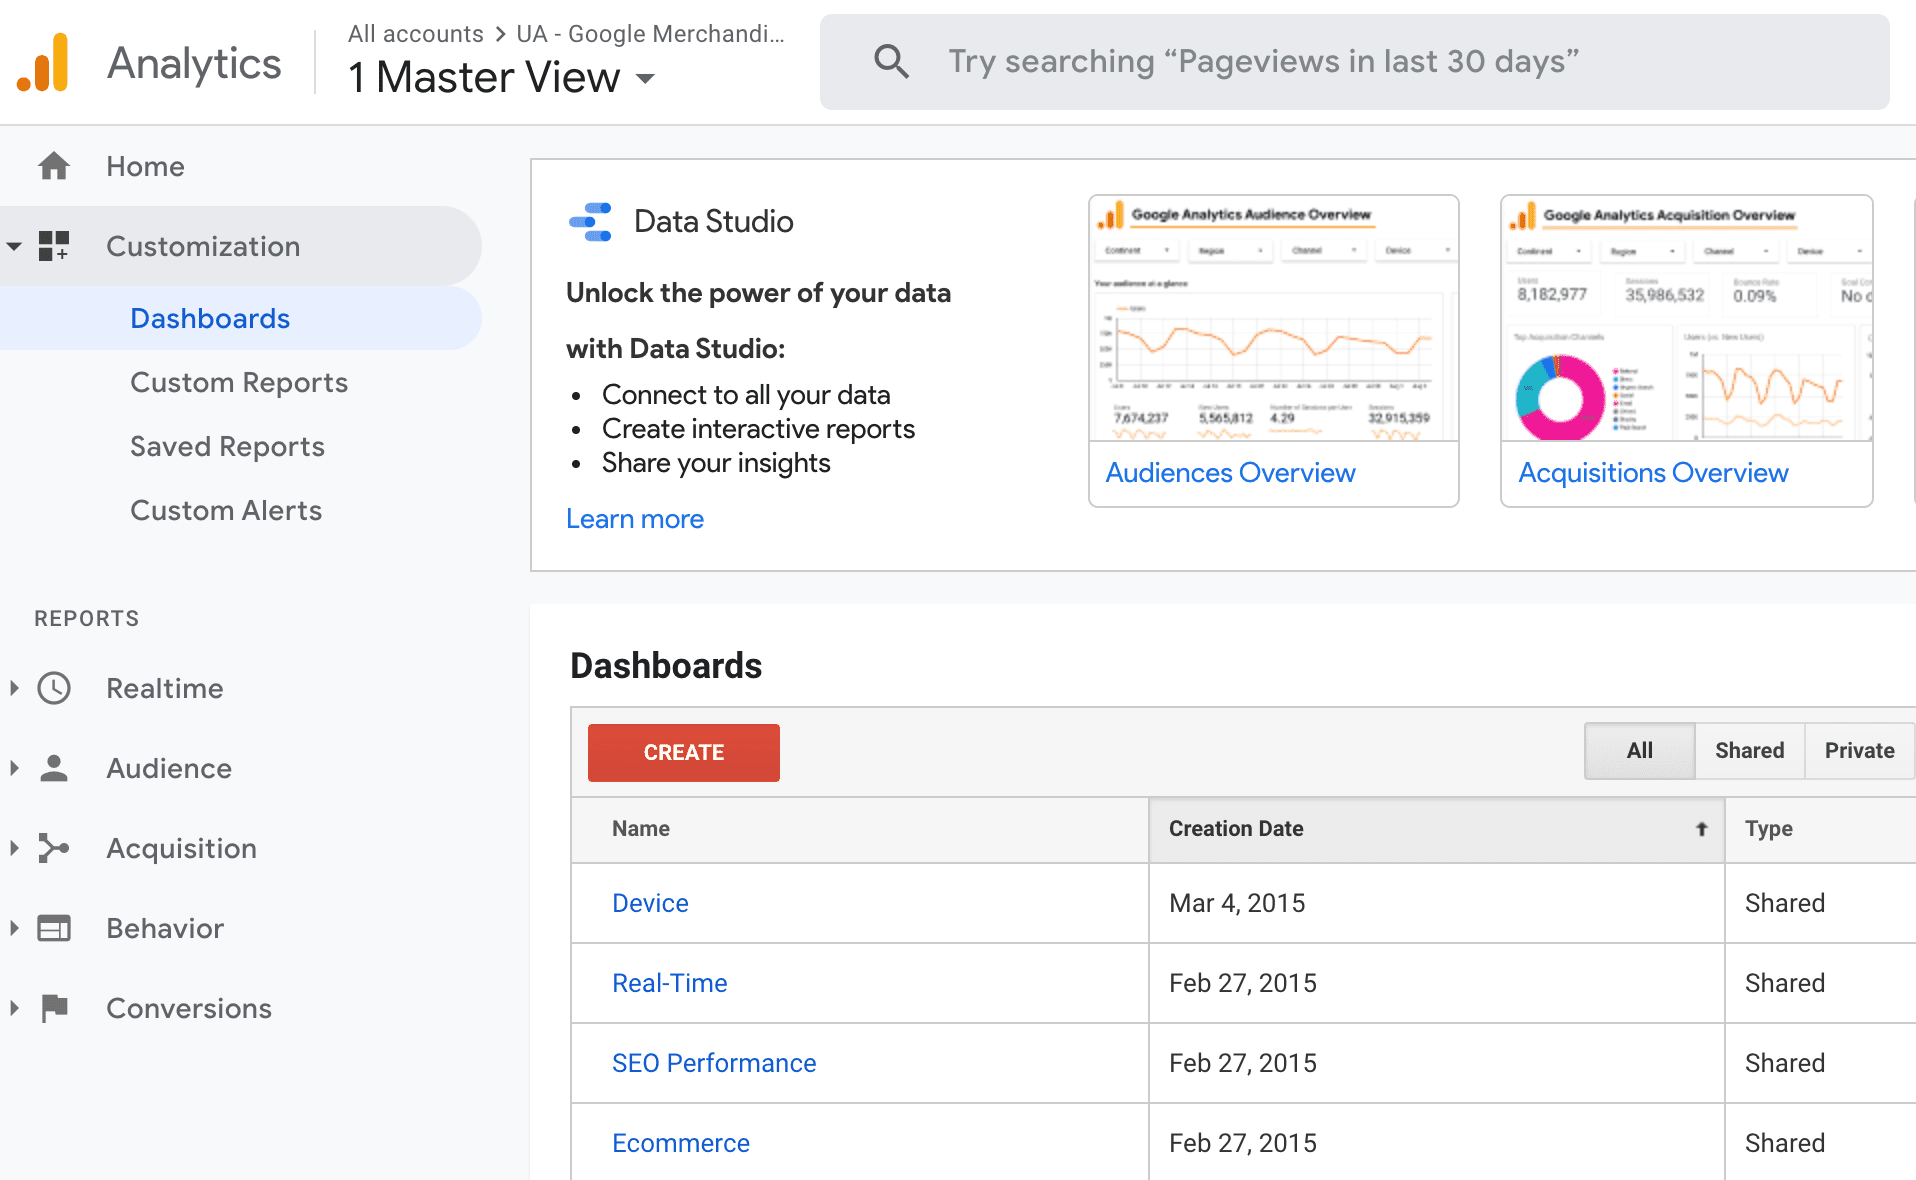The width and height of the screenshot is (1916, 1180).
Task: Open Acquisition reports label
Action: (x=181, y=848)
